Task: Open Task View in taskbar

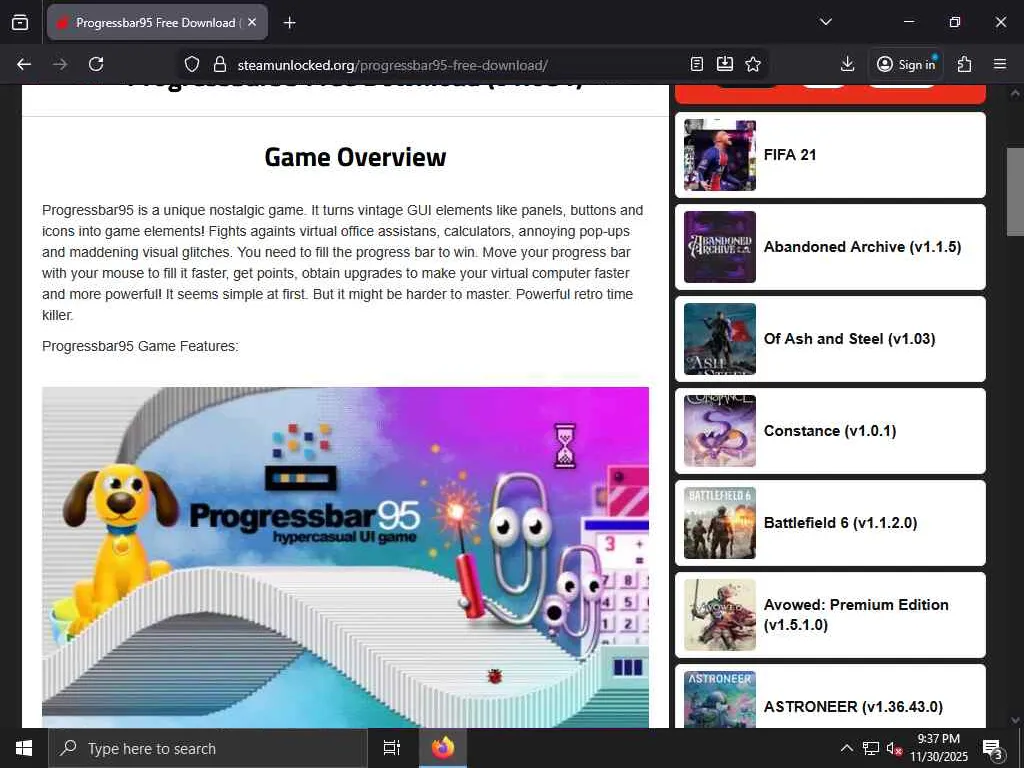Action: pyautogui.click(x=392, y=748)
